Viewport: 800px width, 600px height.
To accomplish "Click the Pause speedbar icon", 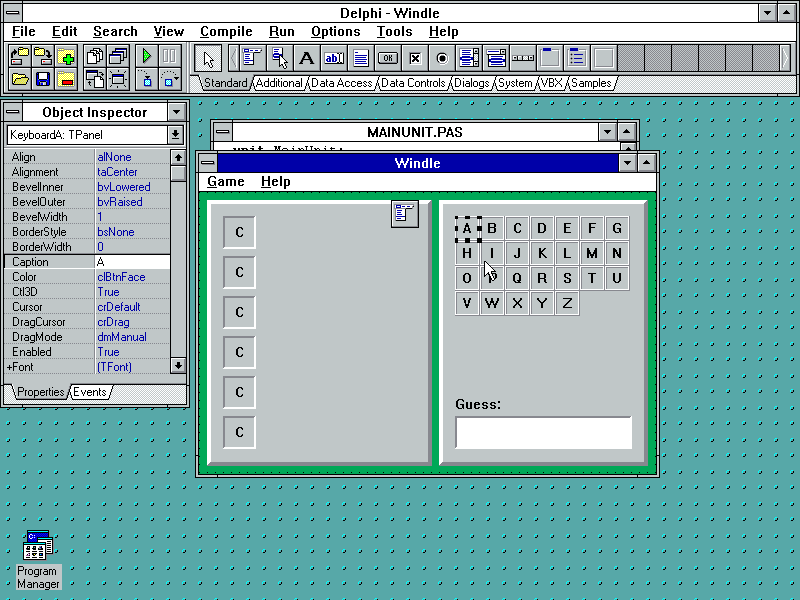I will (170, 57).
